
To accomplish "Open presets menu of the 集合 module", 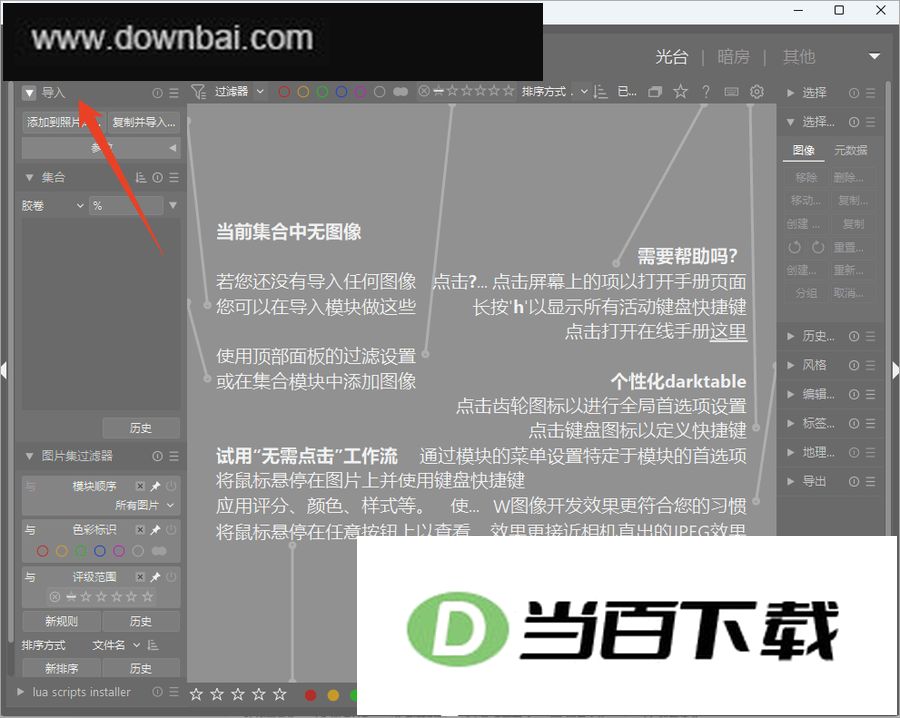I will pyautogui.click(x=174, y=178).
